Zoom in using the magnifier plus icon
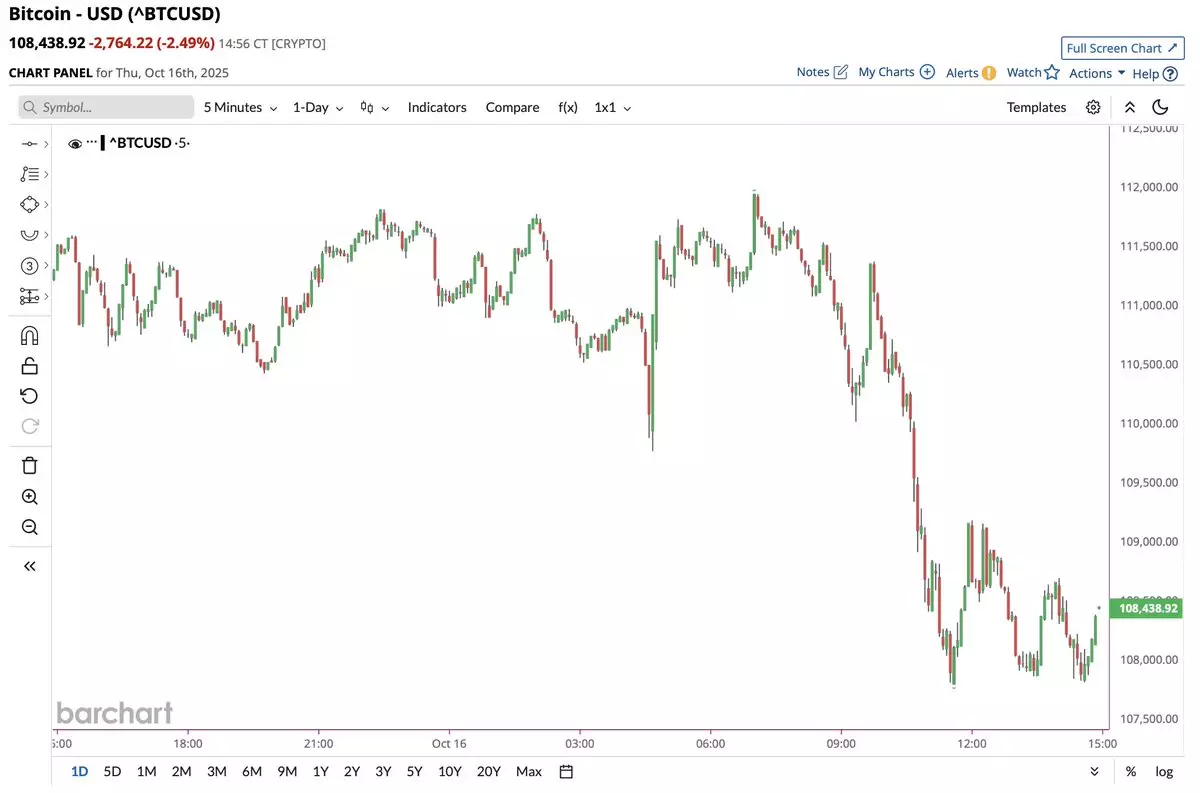The height and width of the screenshot is (793, 1200). point(29,497)
